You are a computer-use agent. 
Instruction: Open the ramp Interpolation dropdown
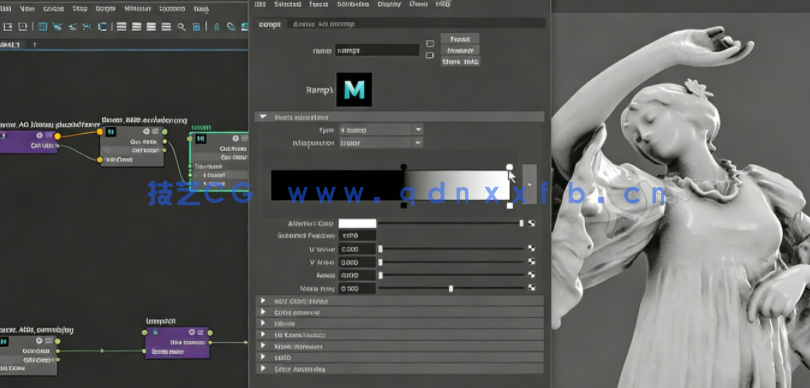coord(418,143)
